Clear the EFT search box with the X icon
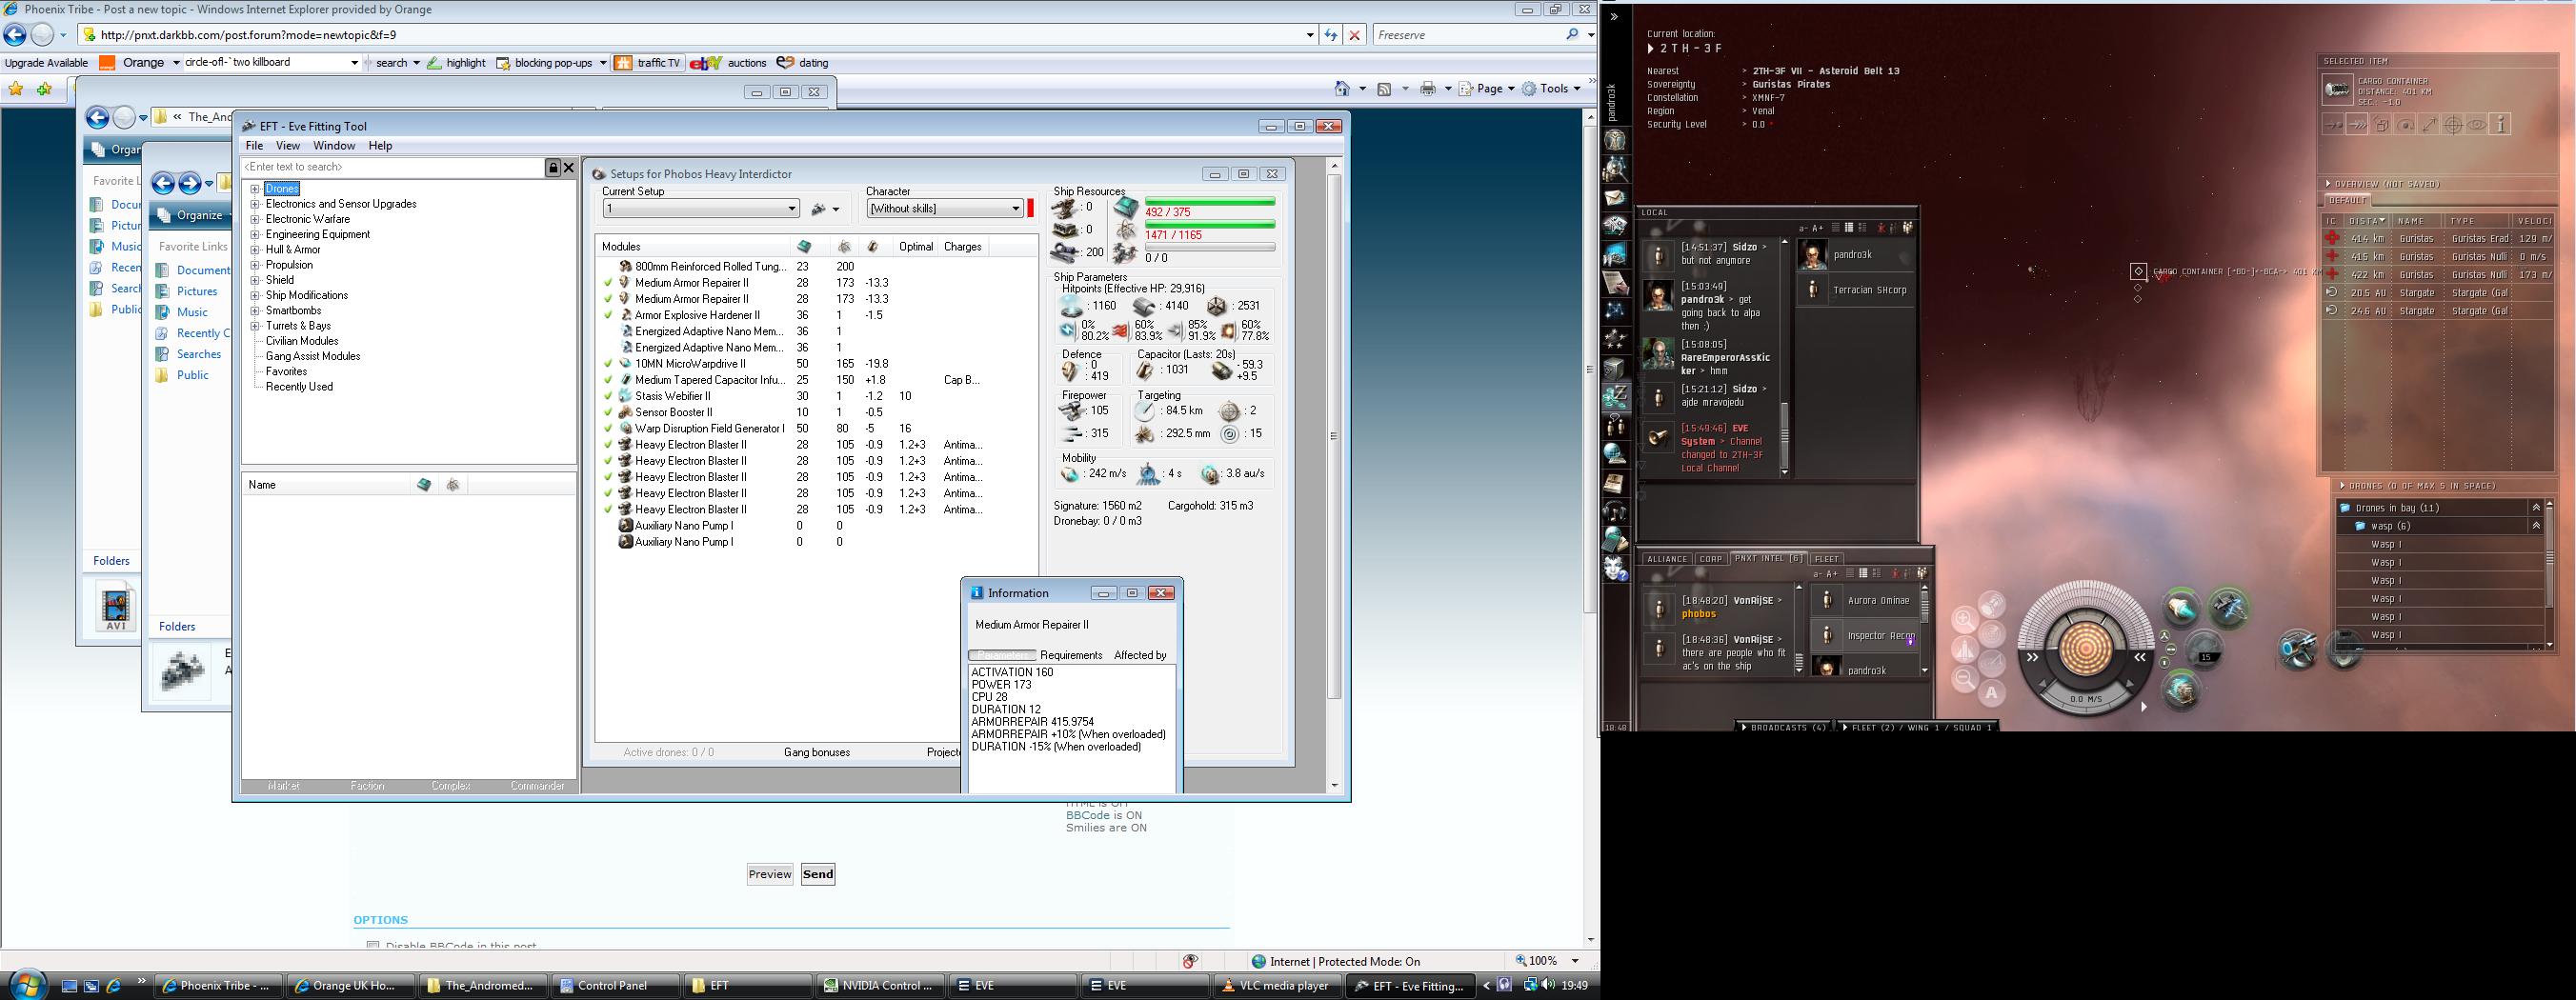This screenshot has width=2576, height=1000. tap(569, 167)
